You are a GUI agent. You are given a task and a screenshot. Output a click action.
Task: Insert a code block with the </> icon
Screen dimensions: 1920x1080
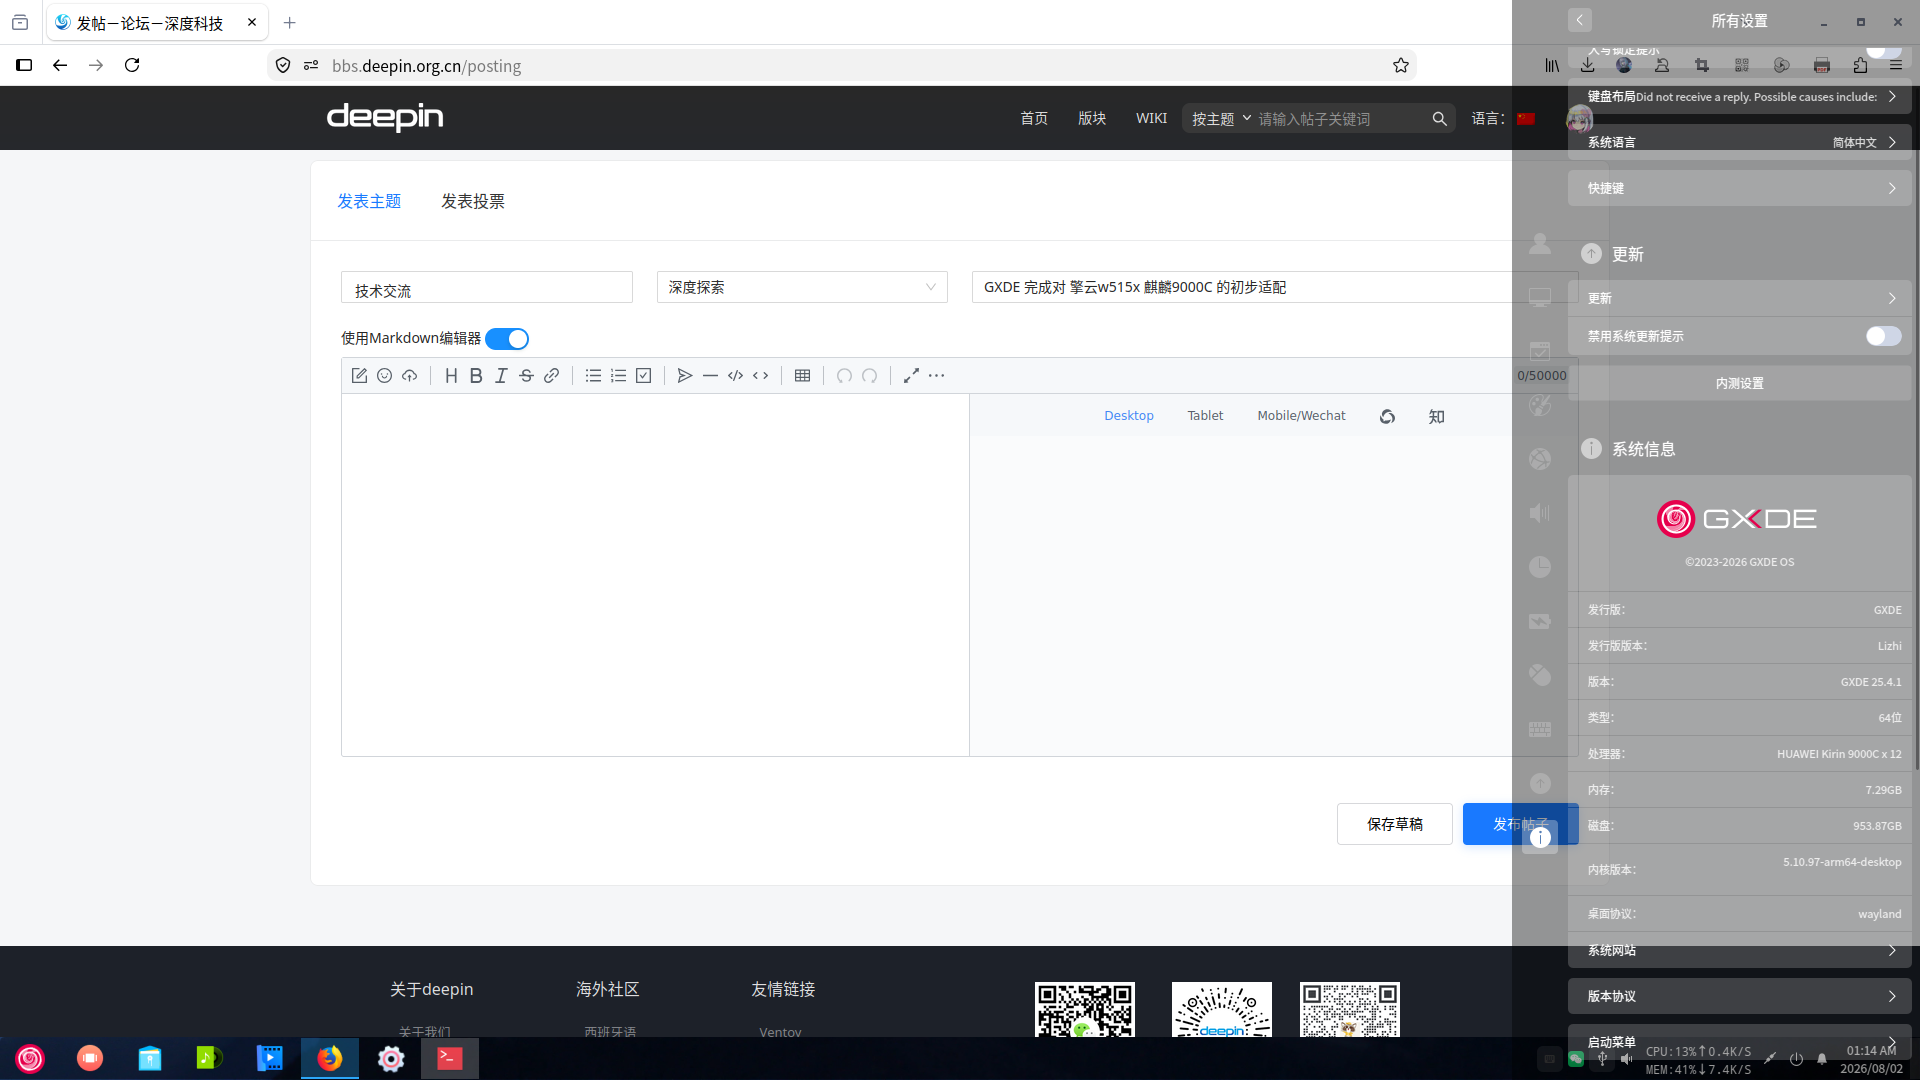[735, 376]
